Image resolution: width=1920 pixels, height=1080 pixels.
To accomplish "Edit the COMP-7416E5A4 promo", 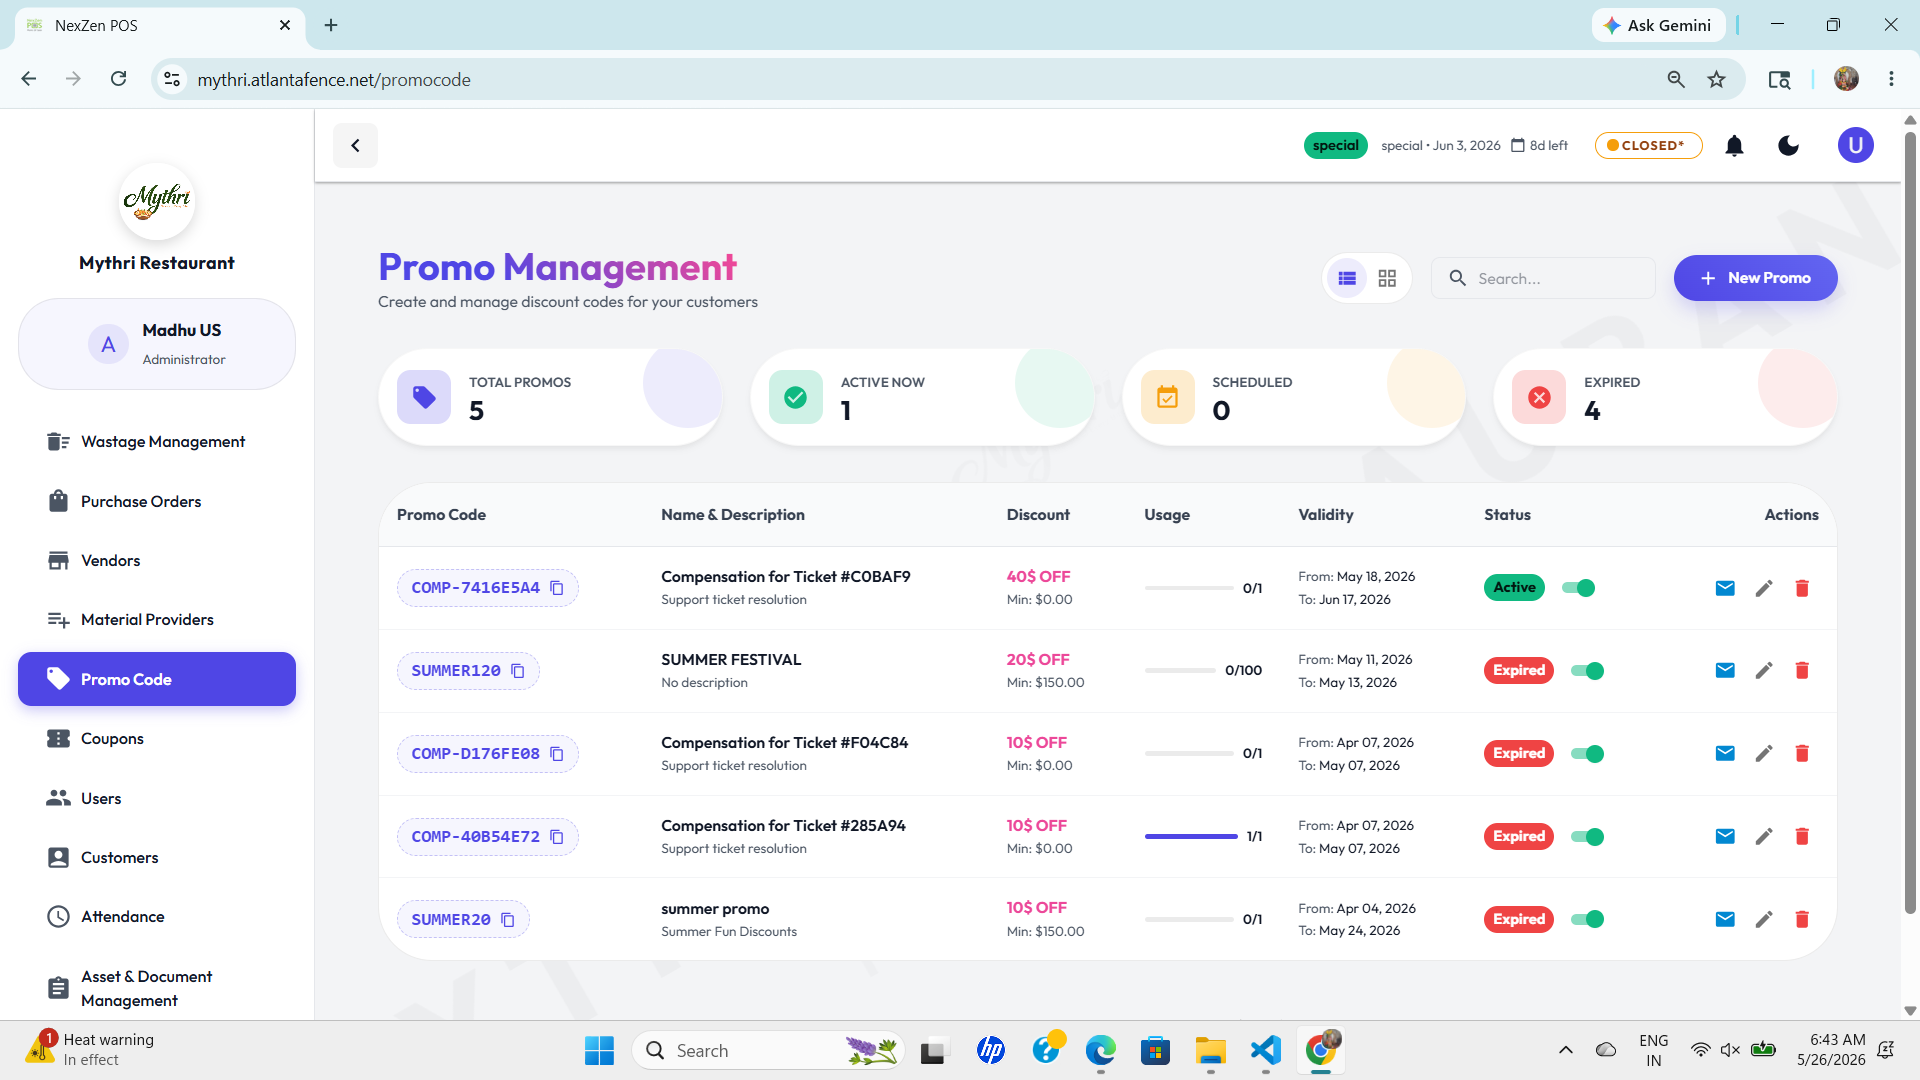I will click(1764, 588).
